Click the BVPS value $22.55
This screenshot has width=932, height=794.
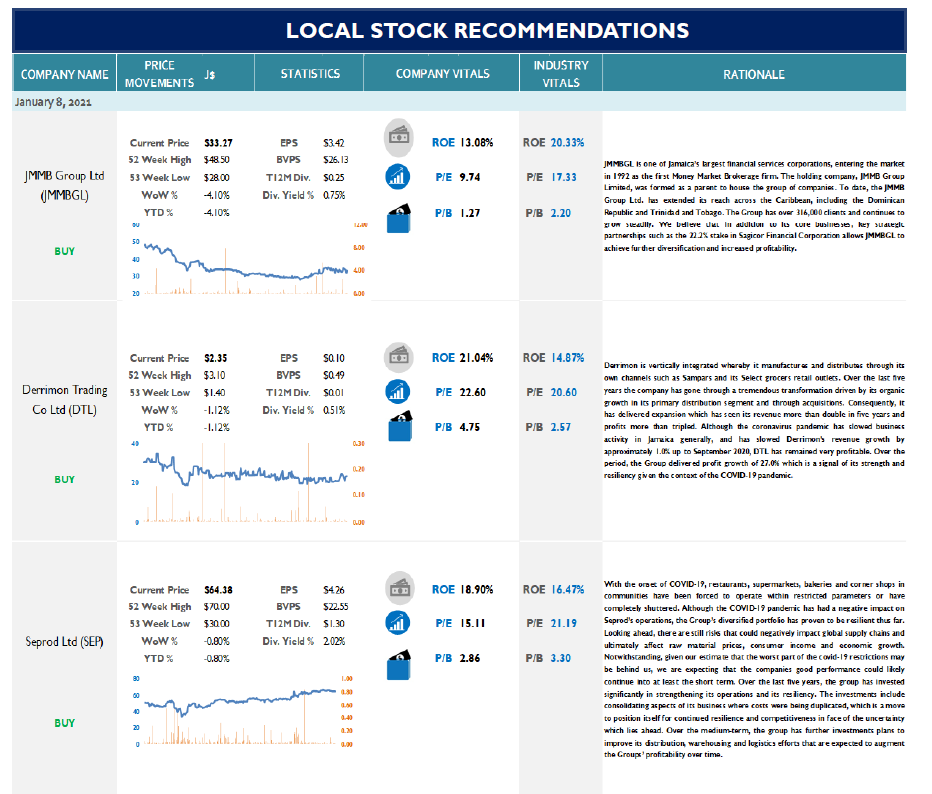(x=336, y=607)
